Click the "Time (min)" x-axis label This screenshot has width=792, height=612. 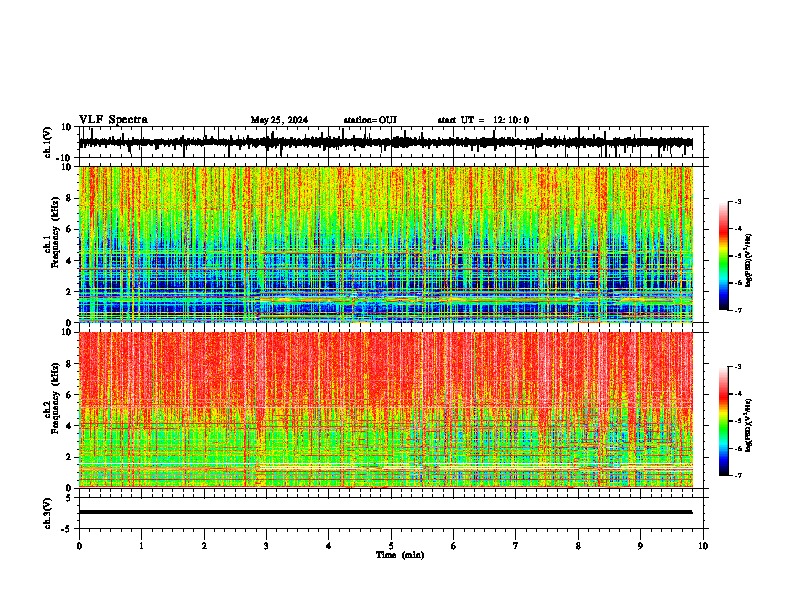[x=400, y=555]
